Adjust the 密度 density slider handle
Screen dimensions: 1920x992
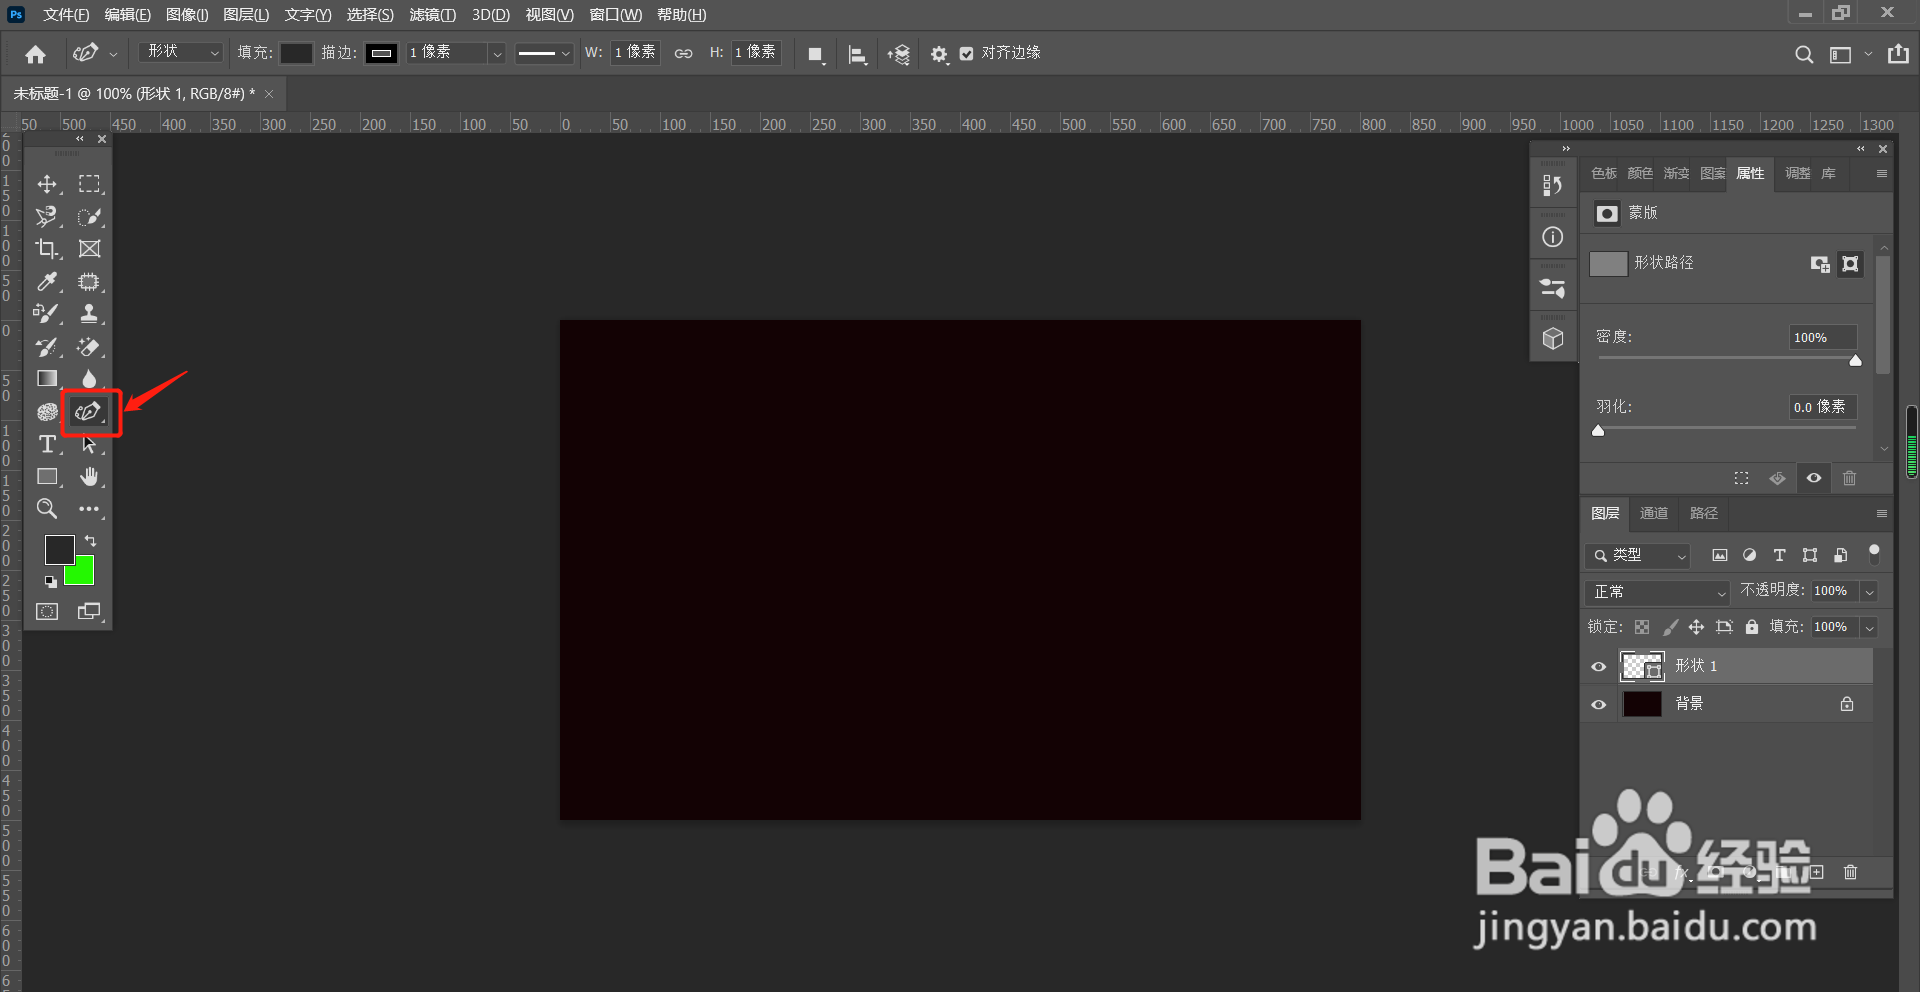pyautogui.click(x=1855, y=361)
